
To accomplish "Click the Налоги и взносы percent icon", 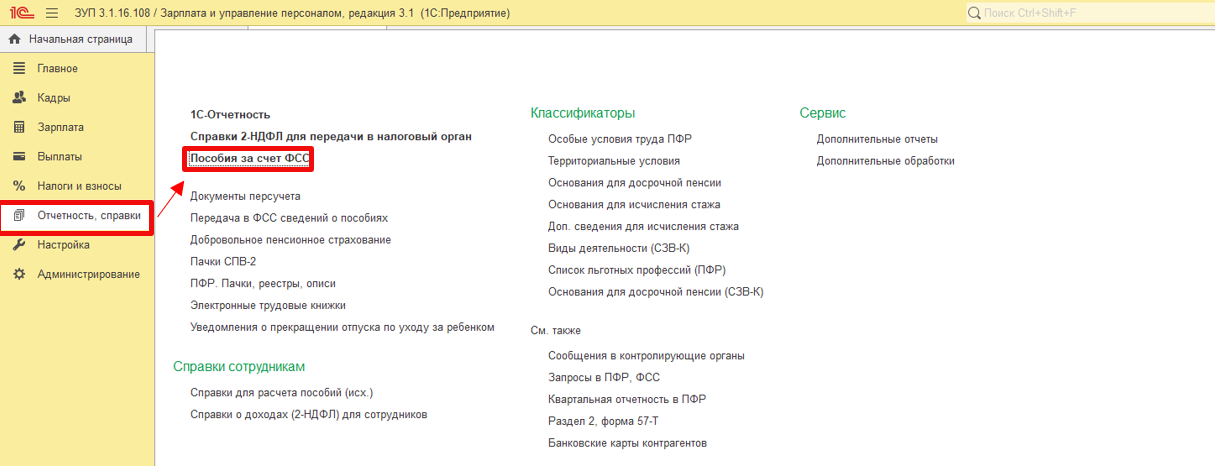I will pyautogui.click(x=18, y=186).
